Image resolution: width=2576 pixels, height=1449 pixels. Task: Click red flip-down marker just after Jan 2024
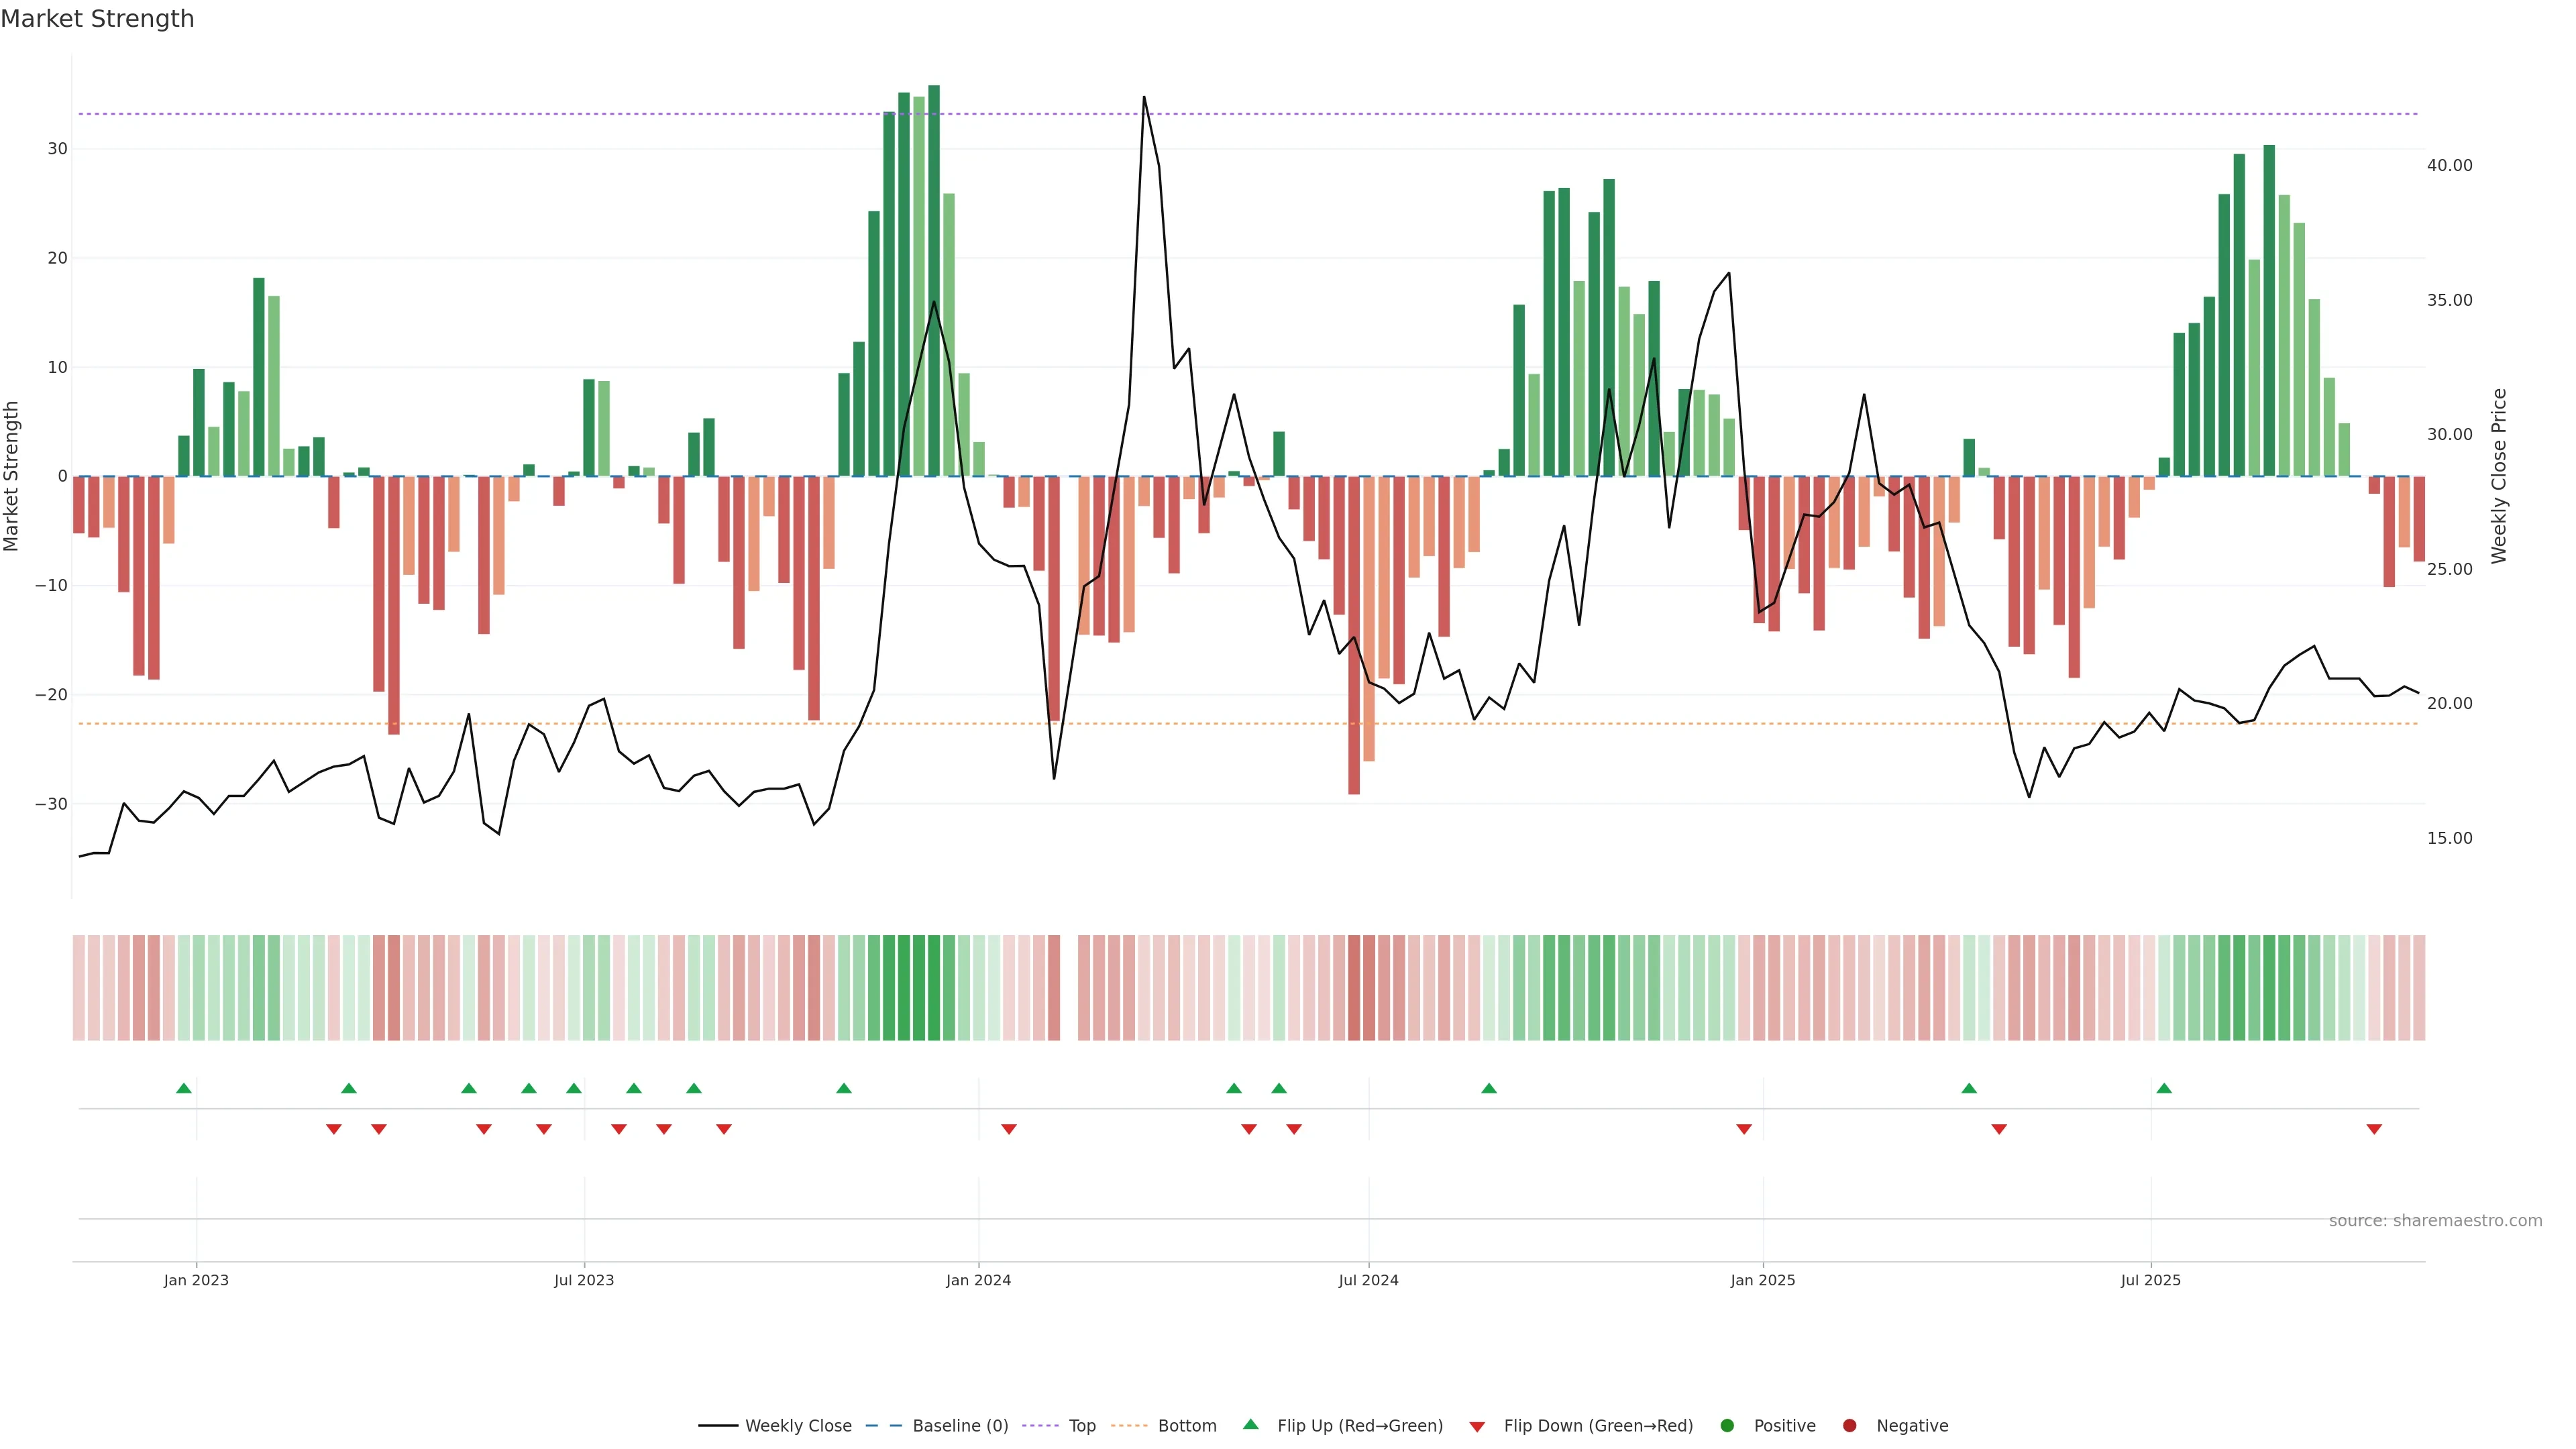pyautogui.click(x=1009, y=1129)
